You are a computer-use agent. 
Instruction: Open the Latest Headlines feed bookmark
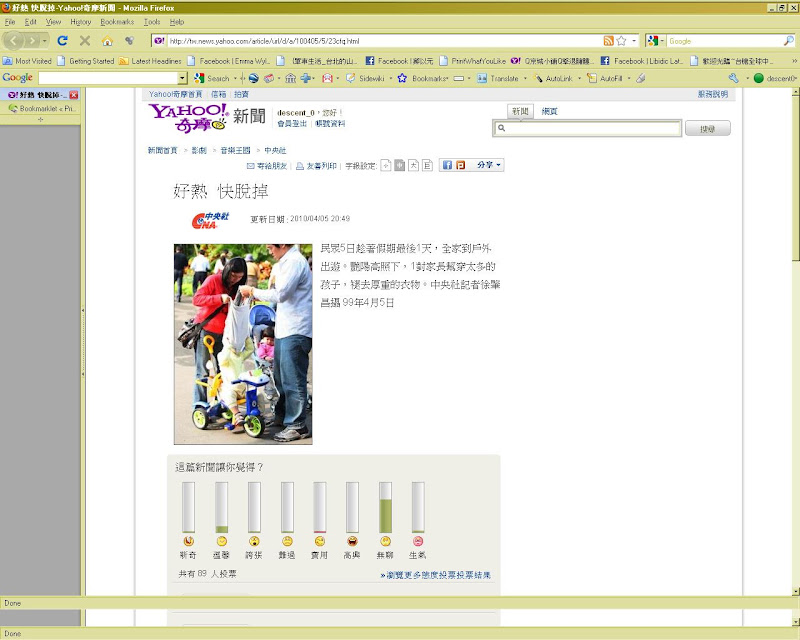pyautogui.click(x=151, y=61)
